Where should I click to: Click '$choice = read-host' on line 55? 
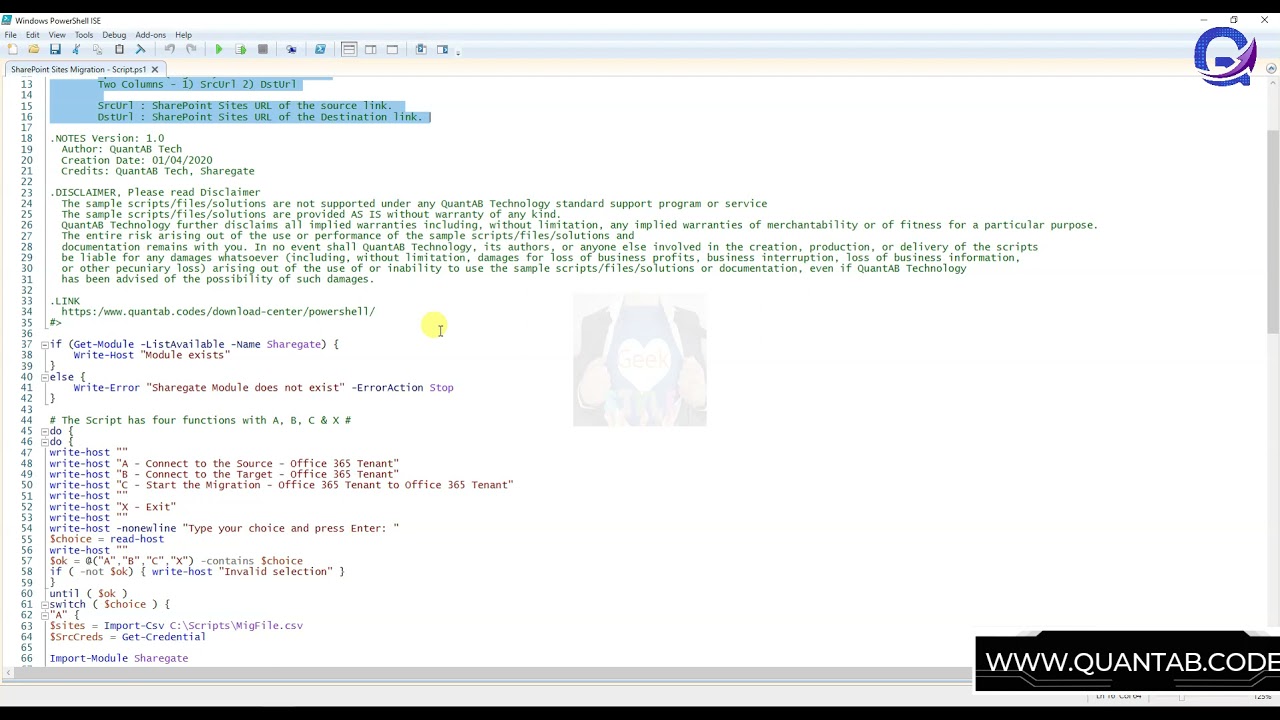point(106,539)
